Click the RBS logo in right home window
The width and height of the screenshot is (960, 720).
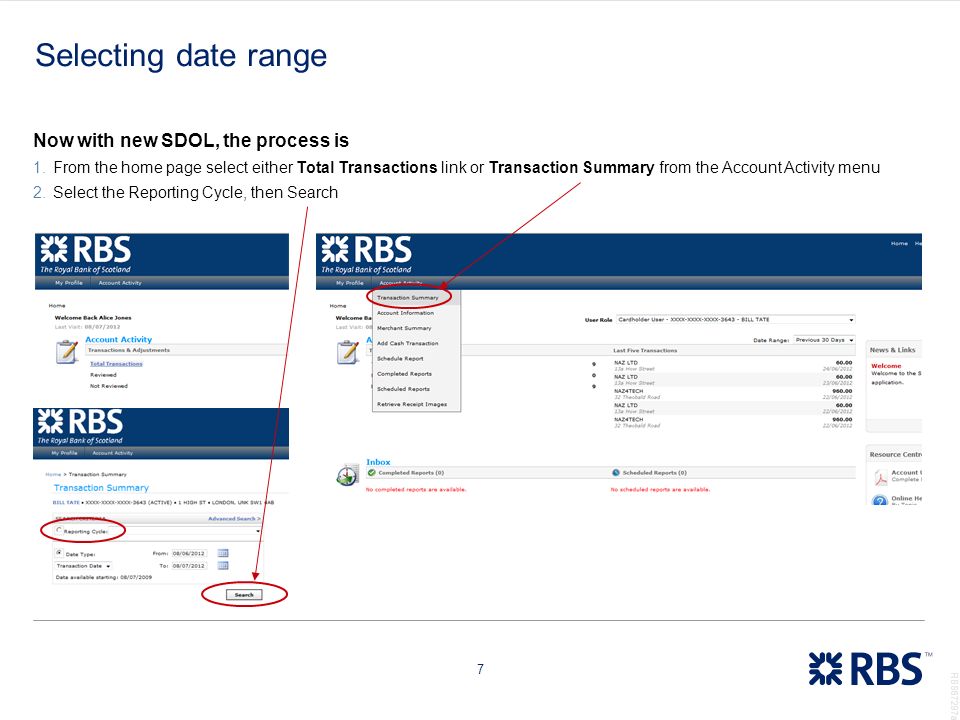367,254
